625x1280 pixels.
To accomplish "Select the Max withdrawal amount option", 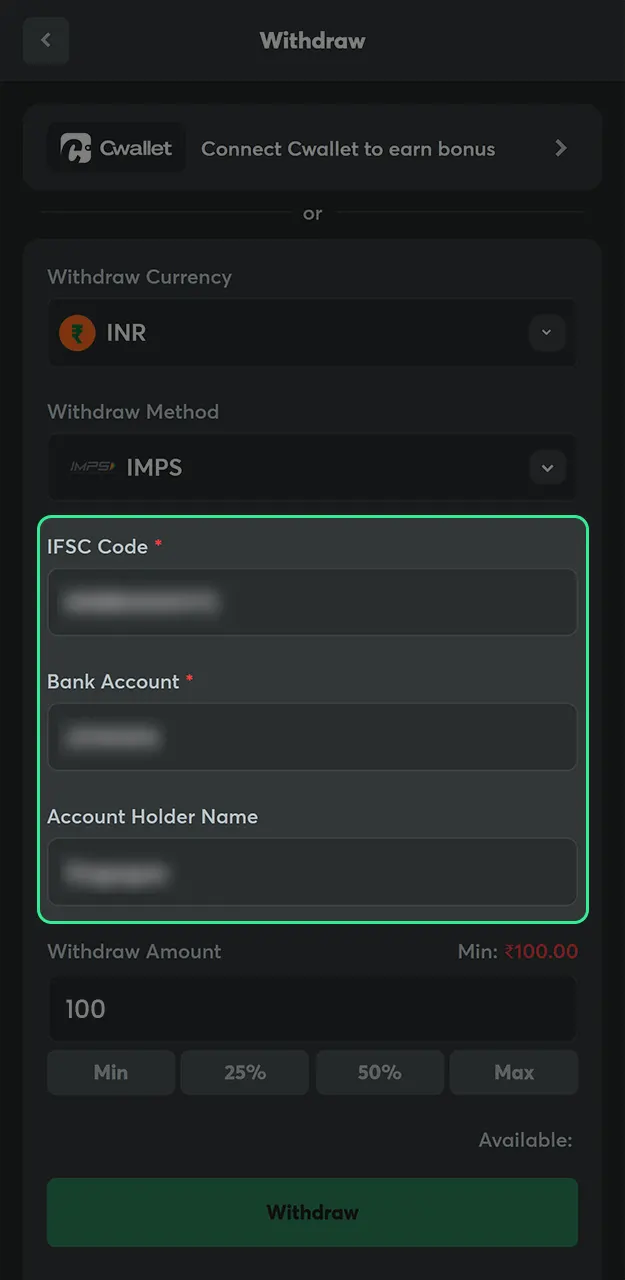I will (x=514, y=1072).
